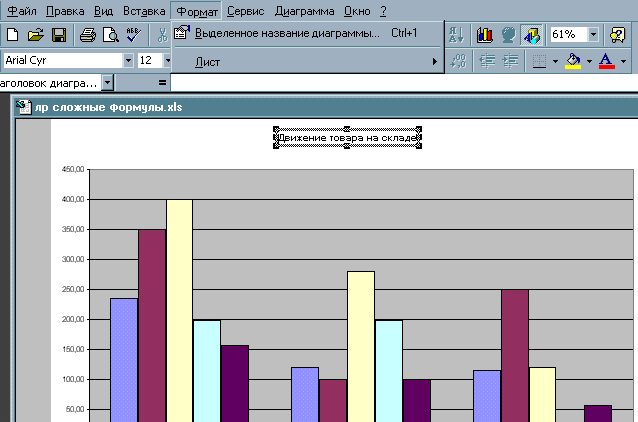Click the decrease indent icon

point(487,61)
